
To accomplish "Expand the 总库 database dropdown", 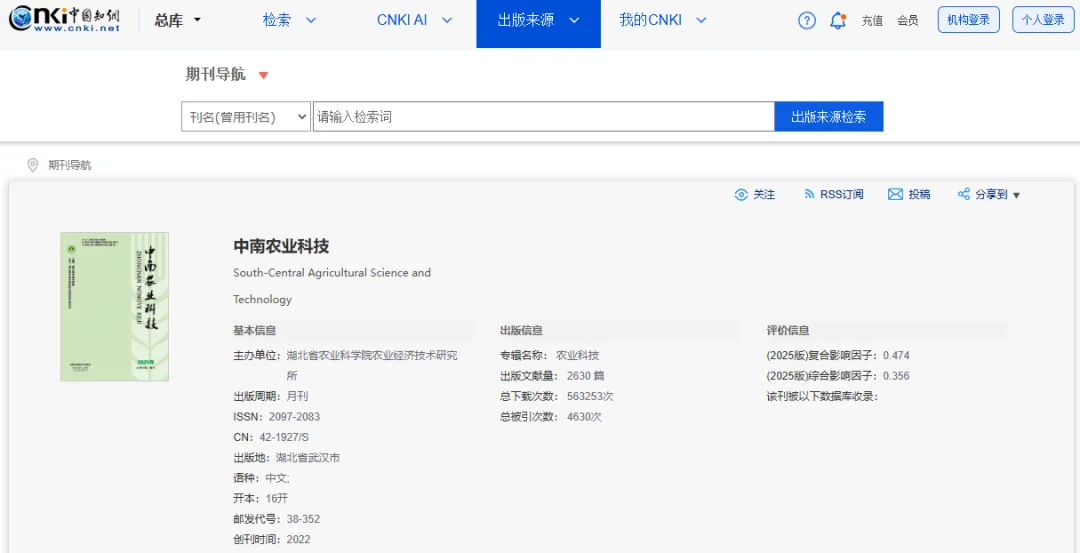I will click(x=198, y=20).
